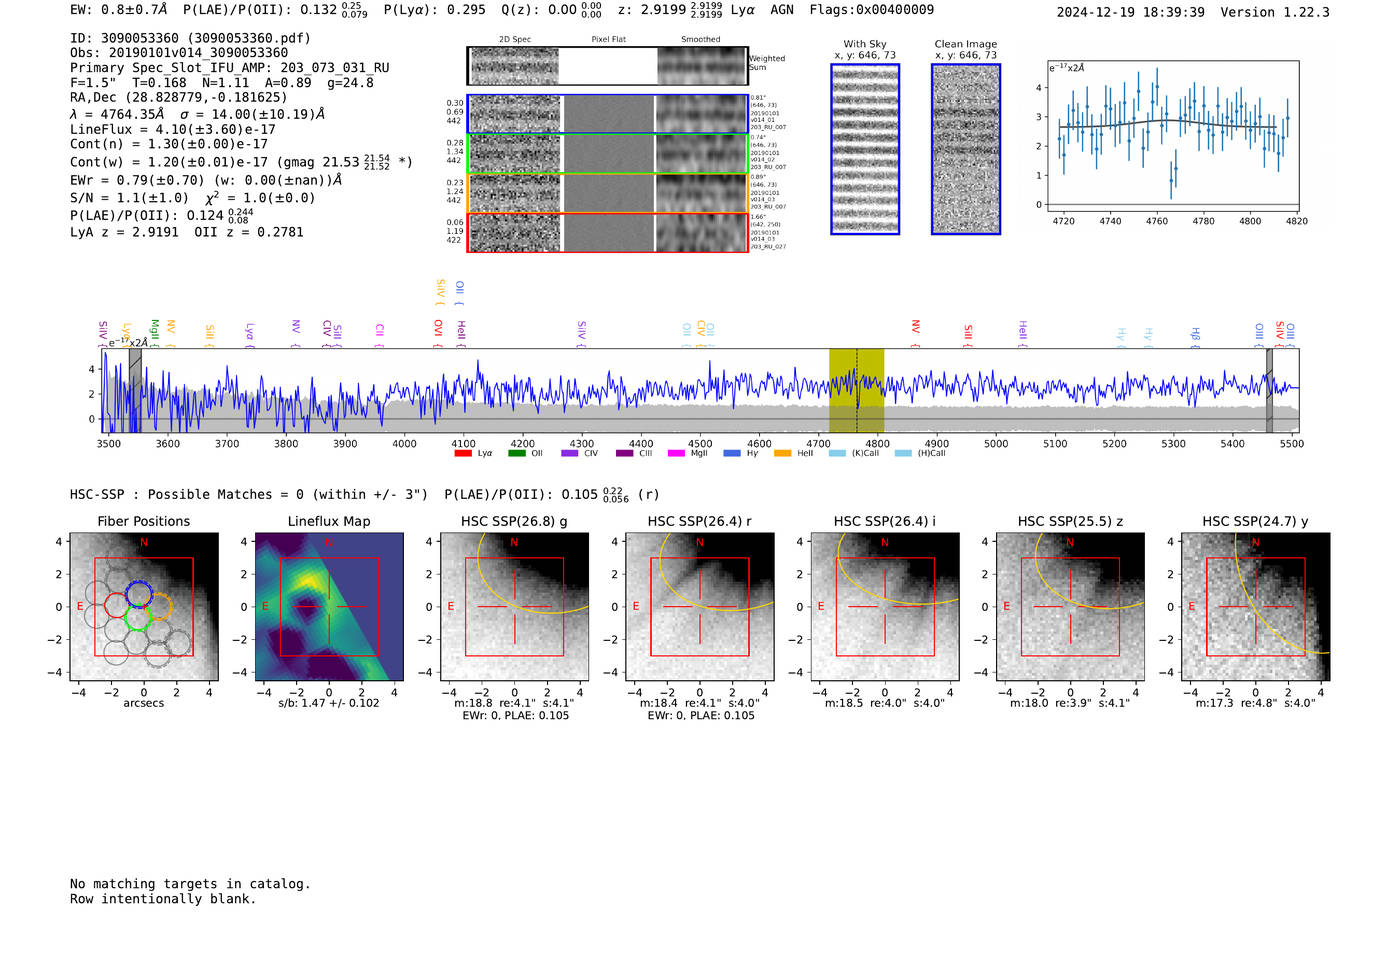This screenshot has height=953, width=1400.
Task: Click the 'S/N = 1.1(±1.0)' line
Action: point(192,197)
